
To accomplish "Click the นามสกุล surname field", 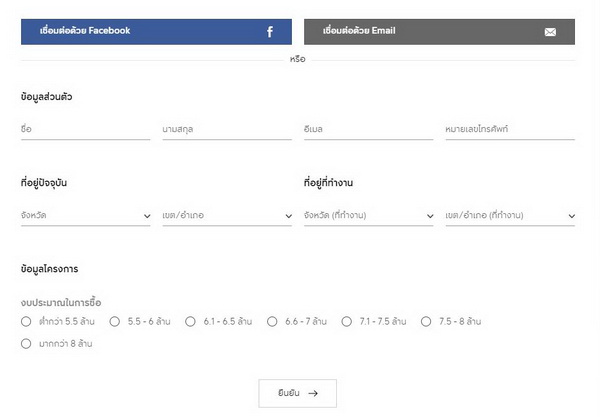I will pyautogui.click(x=226, y=129).
